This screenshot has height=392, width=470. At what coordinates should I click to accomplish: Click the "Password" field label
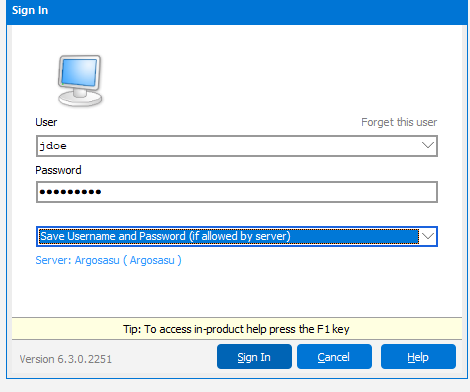[58, 170]
